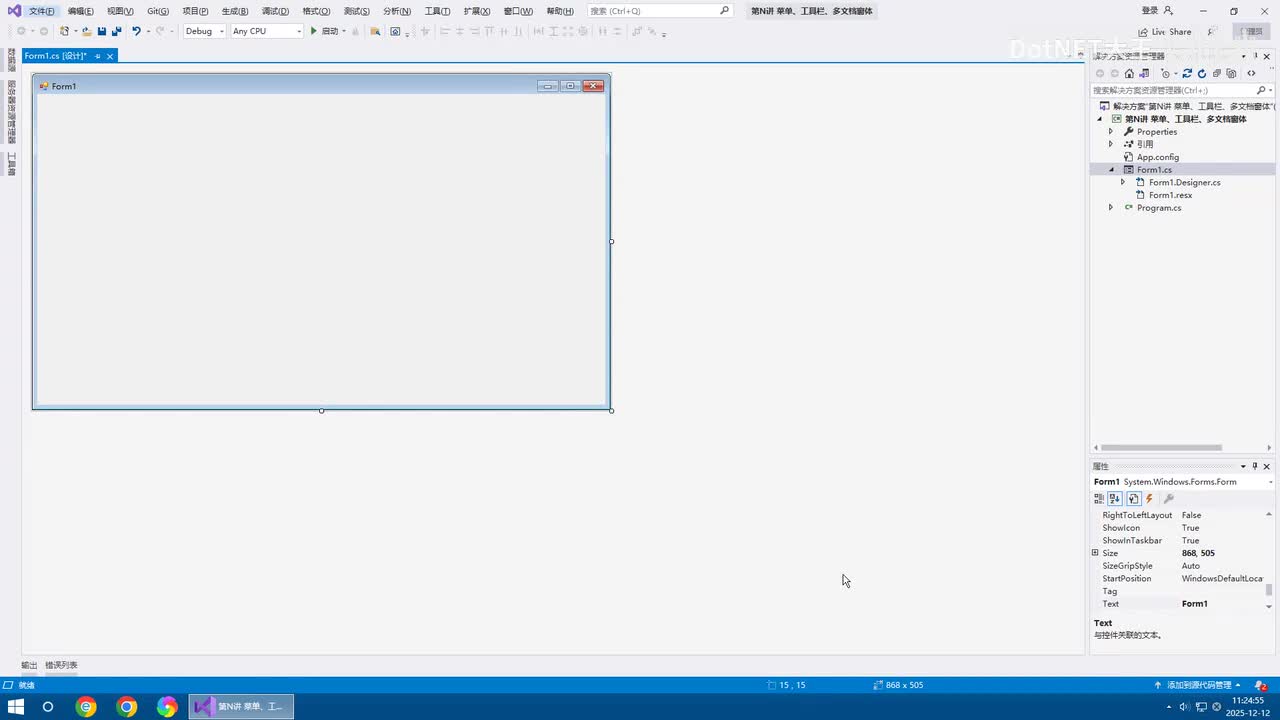Screen dimensions: 1280x720
Task: Start debugging with the green play button
Action: pos(313,31)
